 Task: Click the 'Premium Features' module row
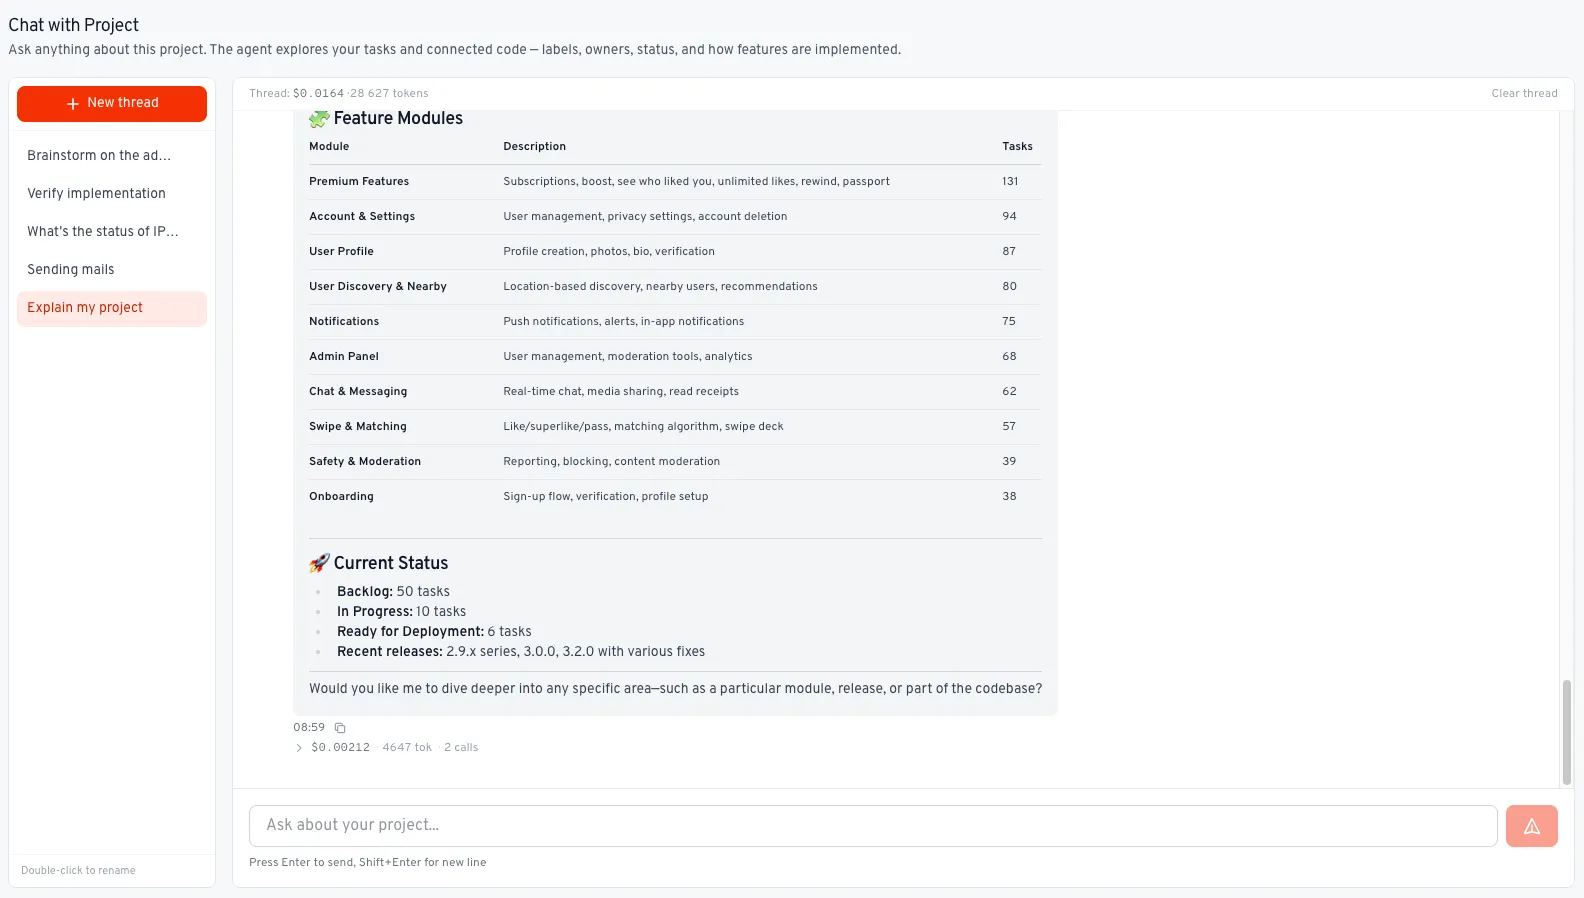(675, 182)
